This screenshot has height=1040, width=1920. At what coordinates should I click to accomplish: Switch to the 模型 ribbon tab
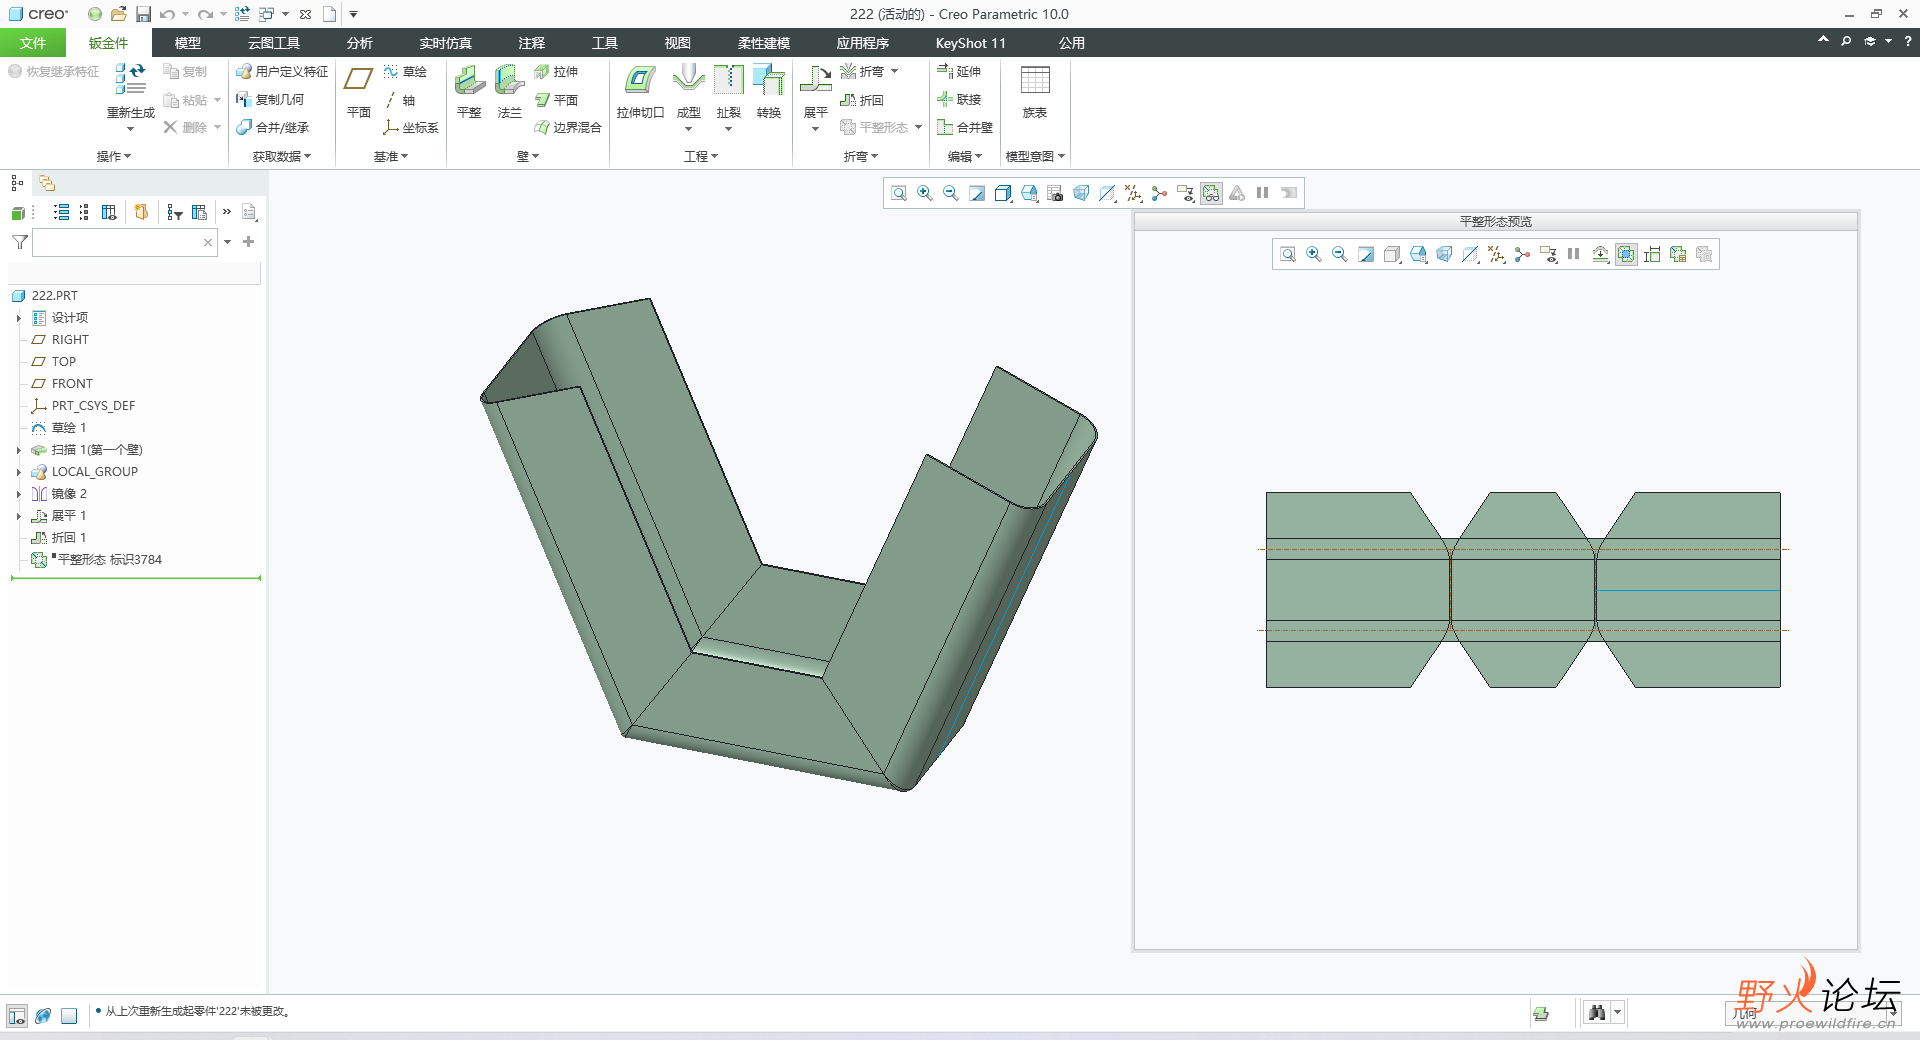coord(187,43)
